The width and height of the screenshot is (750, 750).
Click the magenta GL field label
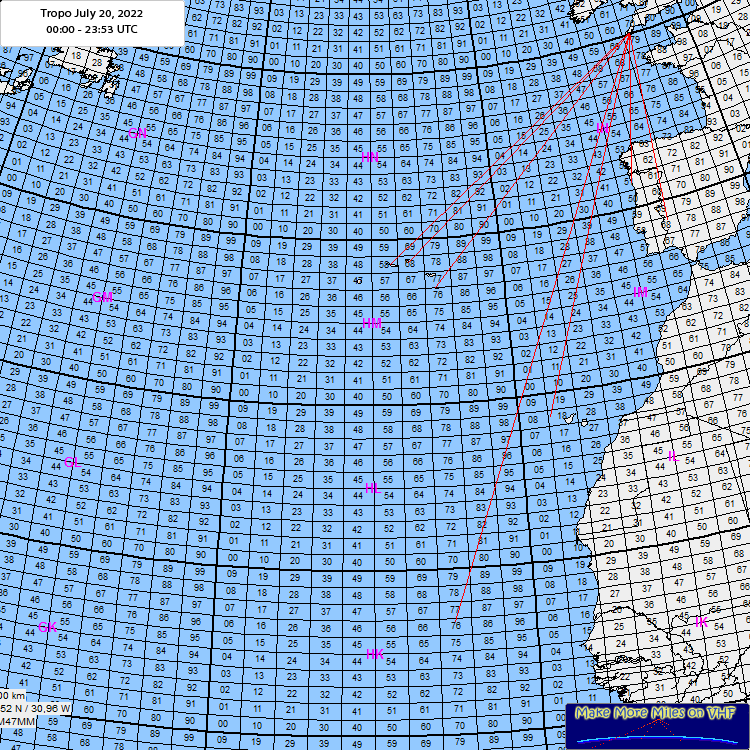(x=72, y=463)
